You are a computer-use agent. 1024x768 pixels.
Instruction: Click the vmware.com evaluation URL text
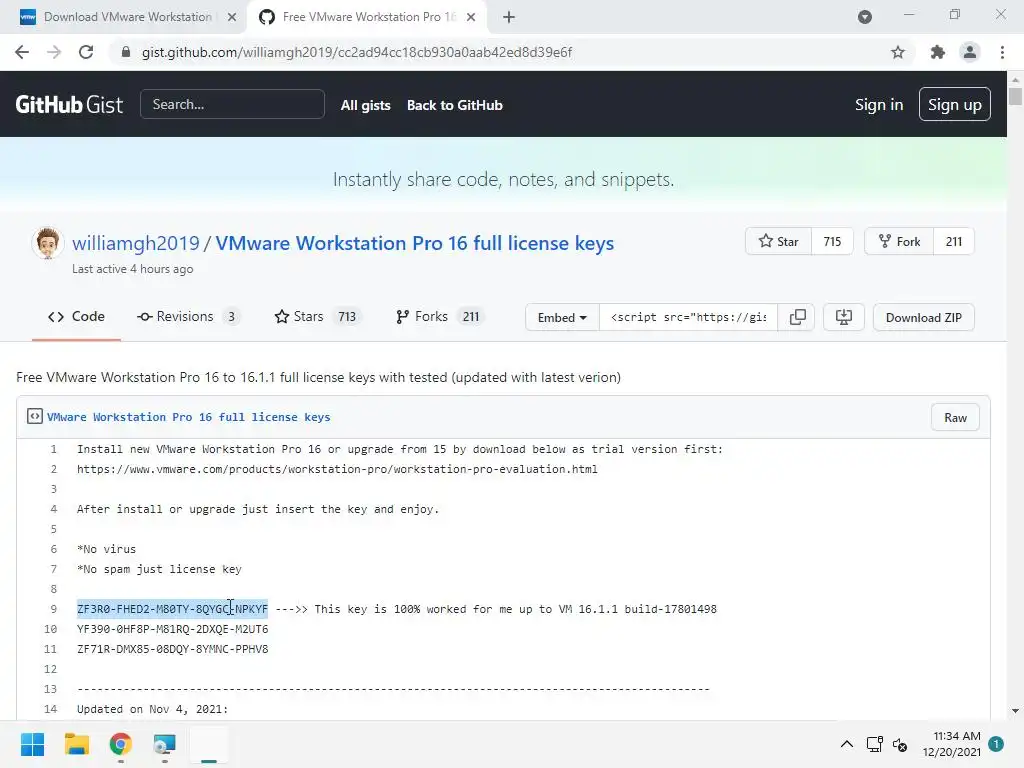(x=337, y=470)
